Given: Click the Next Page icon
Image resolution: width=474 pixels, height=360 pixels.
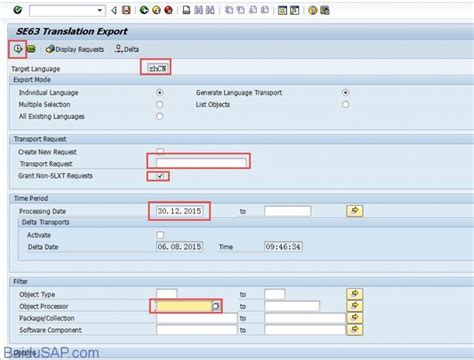Looking at the screenshot, I should click(253, 10).
